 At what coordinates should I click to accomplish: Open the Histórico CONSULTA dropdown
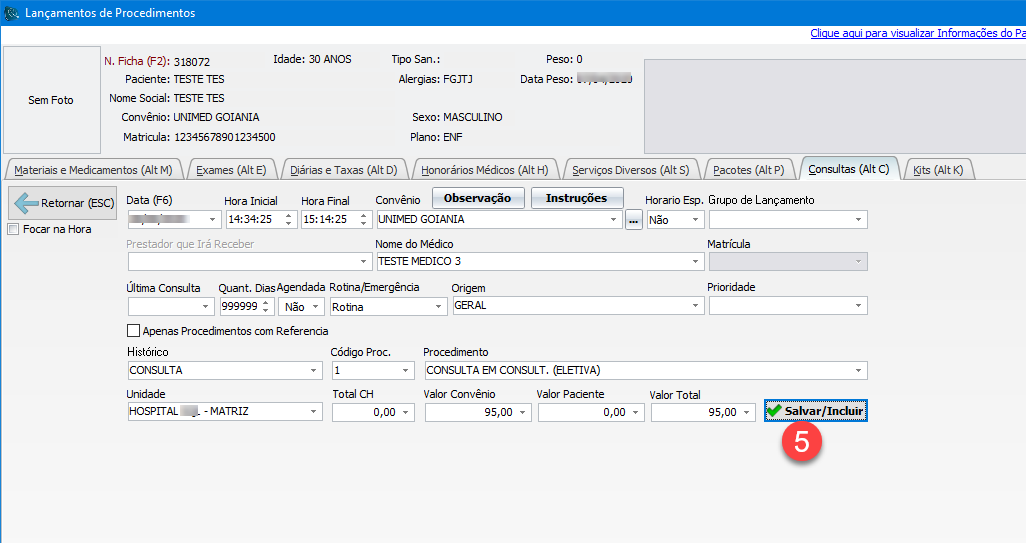(315, 371)
